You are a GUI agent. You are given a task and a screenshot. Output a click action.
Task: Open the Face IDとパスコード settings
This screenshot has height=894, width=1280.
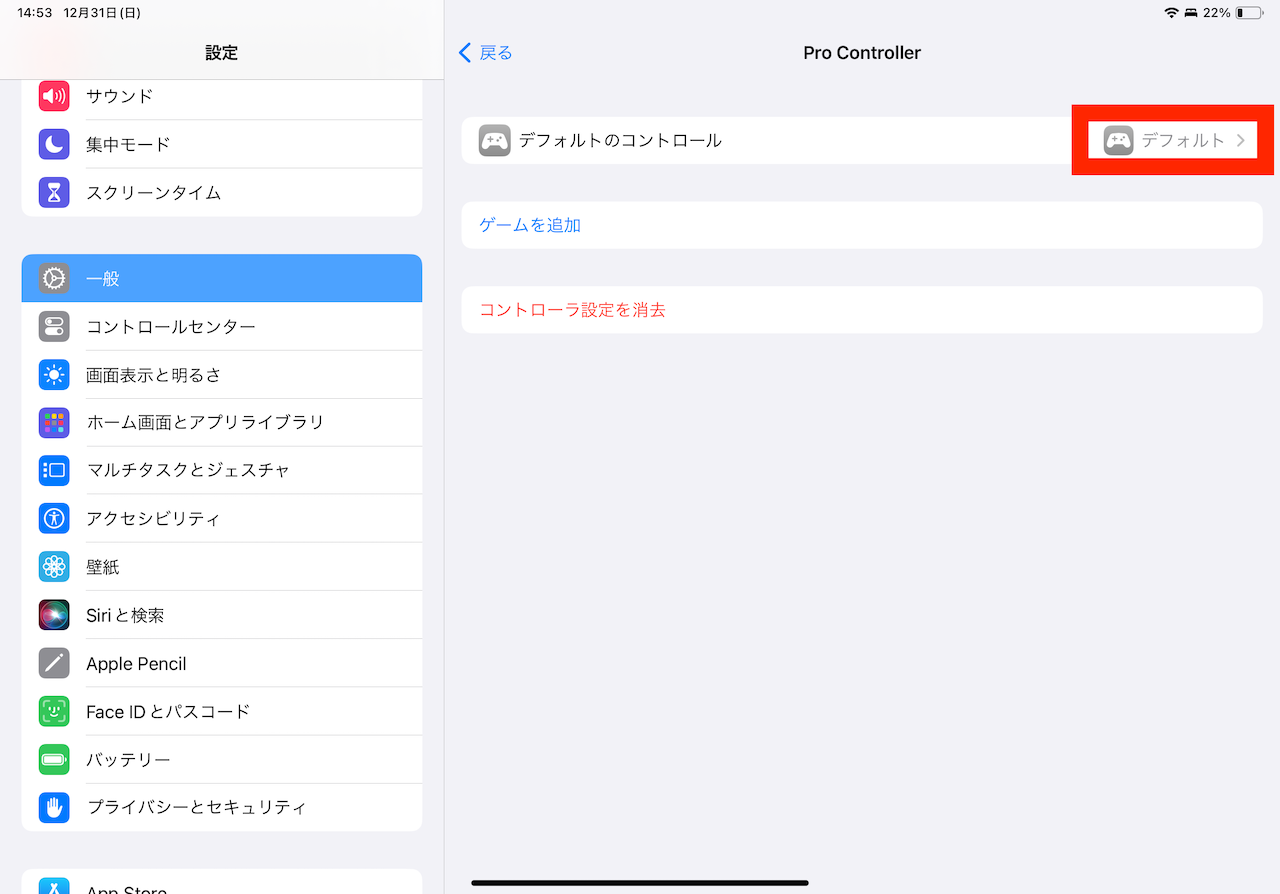(x=222, y=711)
